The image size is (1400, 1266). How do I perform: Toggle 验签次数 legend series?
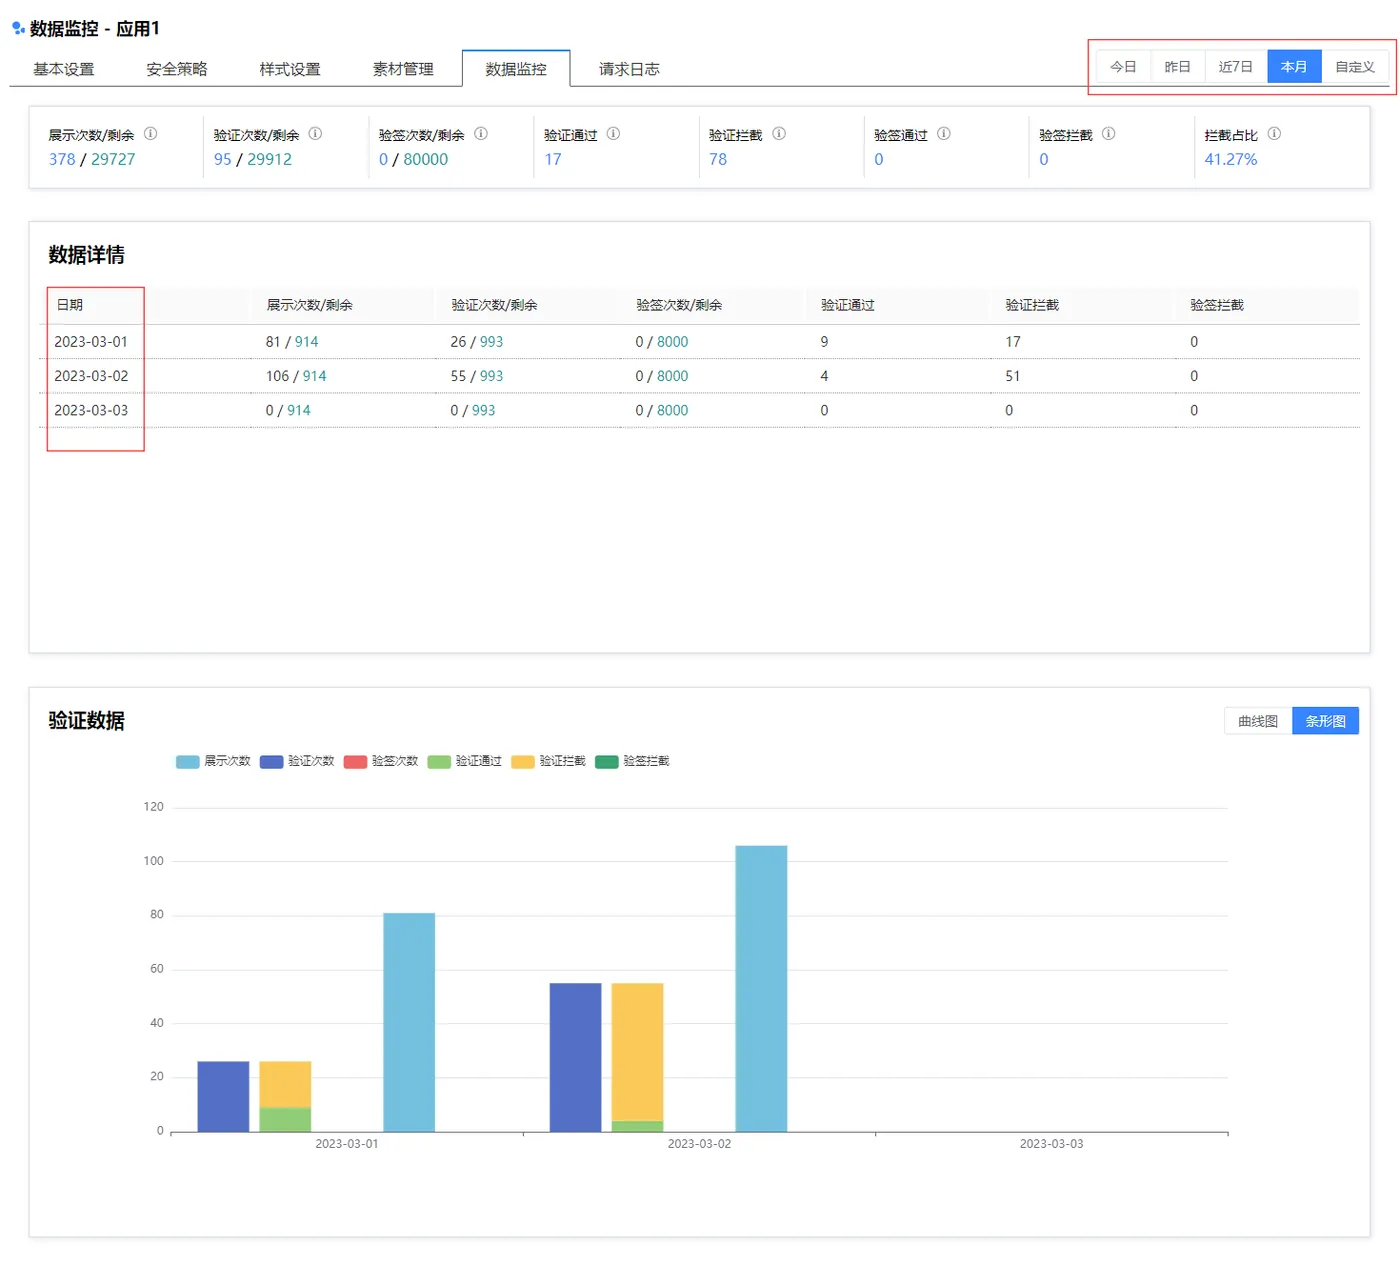coord(381,761)
